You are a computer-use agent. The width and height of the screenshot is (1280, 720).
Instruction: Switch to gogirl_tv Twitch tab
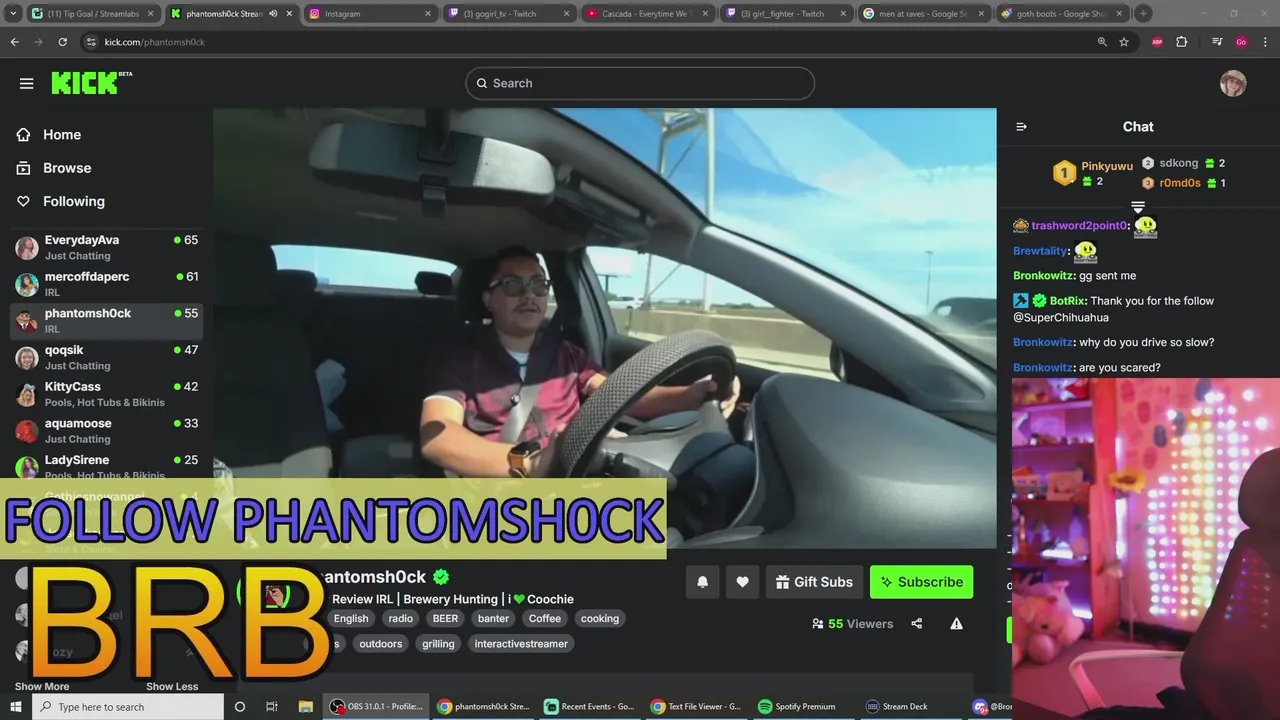pyautogui.click(x=509, y=14)
